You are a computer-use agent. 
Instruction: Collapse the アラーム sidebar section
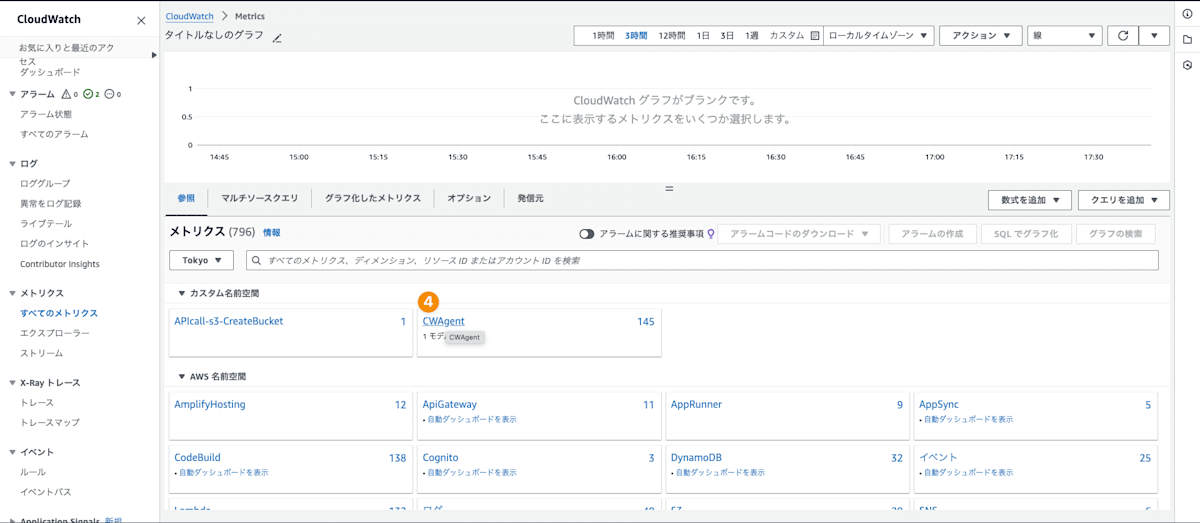pos(12,94)
